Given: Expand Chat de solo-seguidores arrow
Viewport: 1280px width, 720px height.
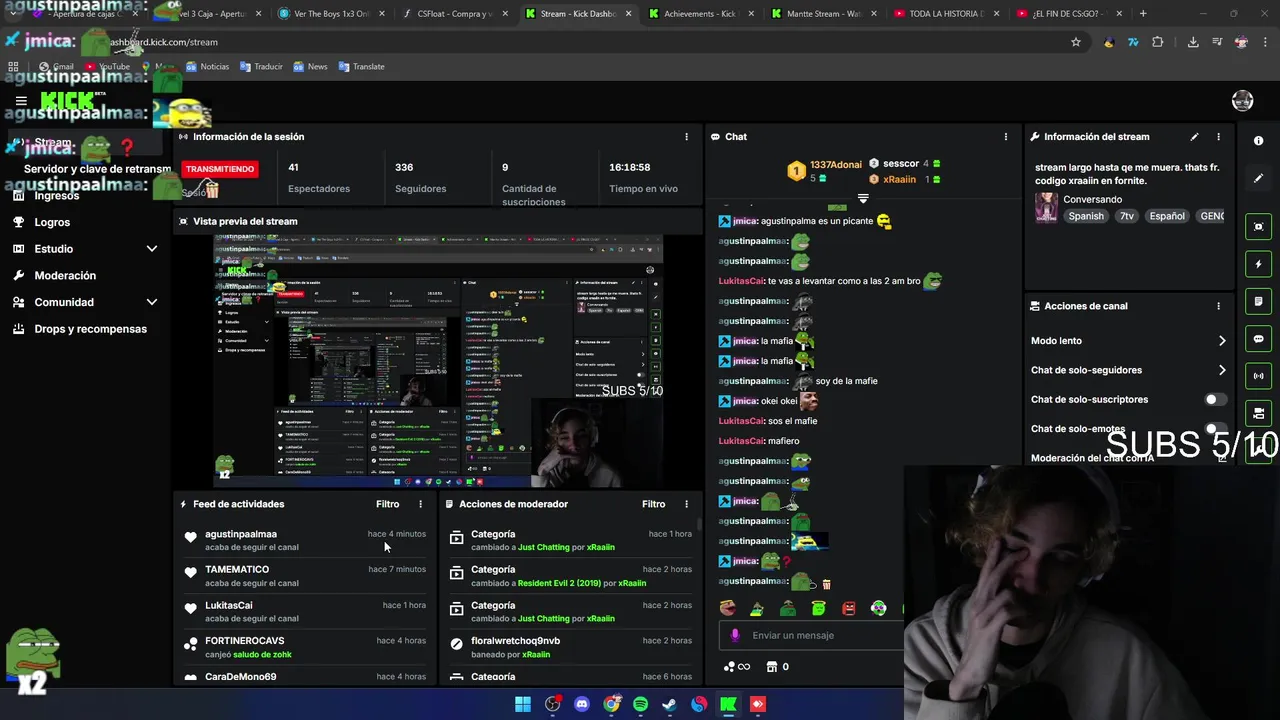Looking at the screenshot, I should point(1221,370).
